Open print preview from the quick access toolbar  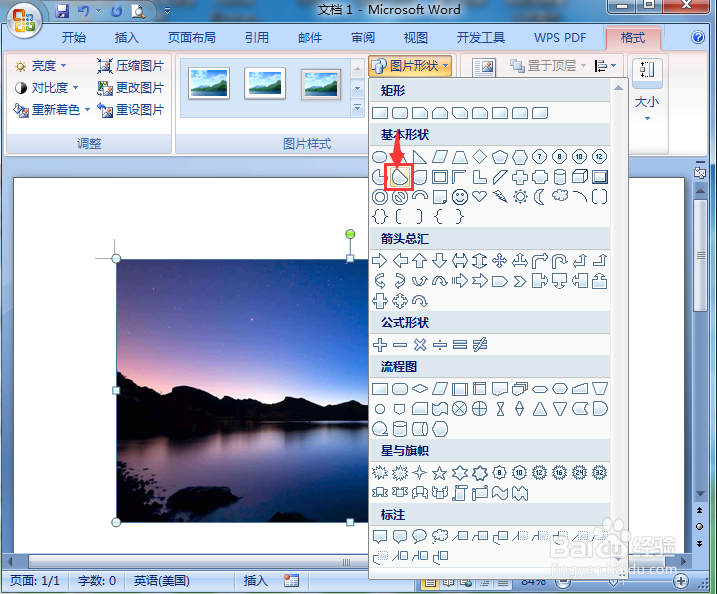click(x=138, y=11)
